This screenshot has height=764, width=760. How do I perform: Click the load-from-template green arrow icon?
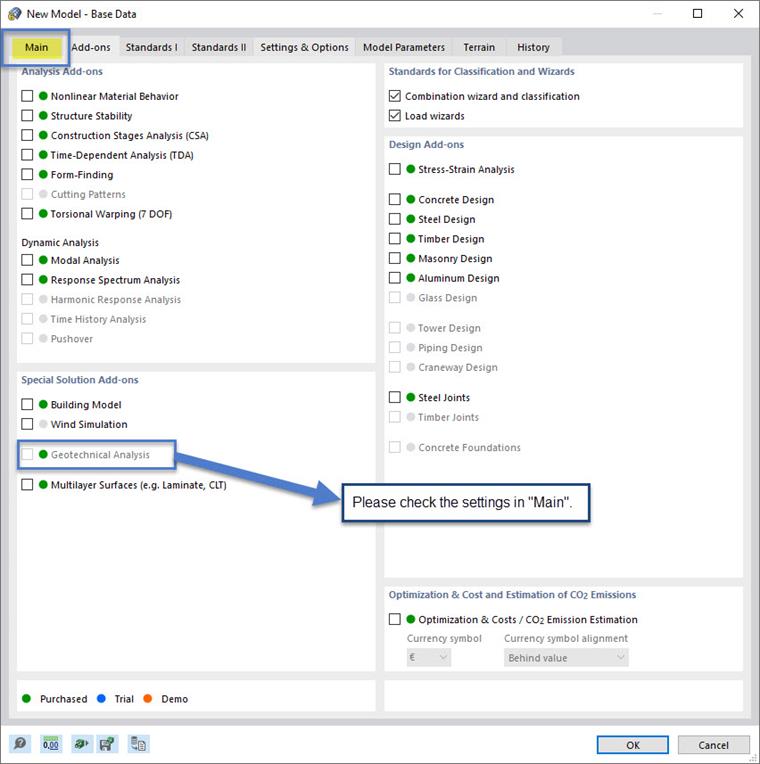click(81, 744)
